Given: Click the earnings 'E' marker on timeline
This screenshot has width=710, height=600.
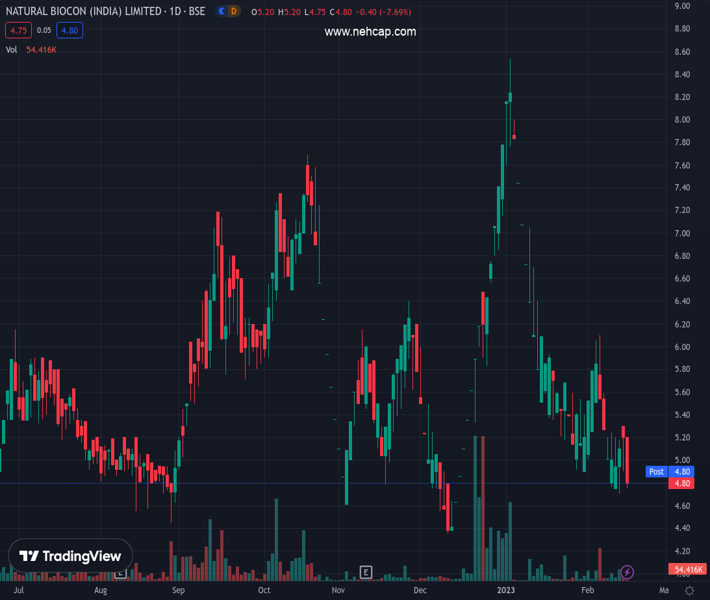Looking at the screenshot, I should click(x=366, y=572).
